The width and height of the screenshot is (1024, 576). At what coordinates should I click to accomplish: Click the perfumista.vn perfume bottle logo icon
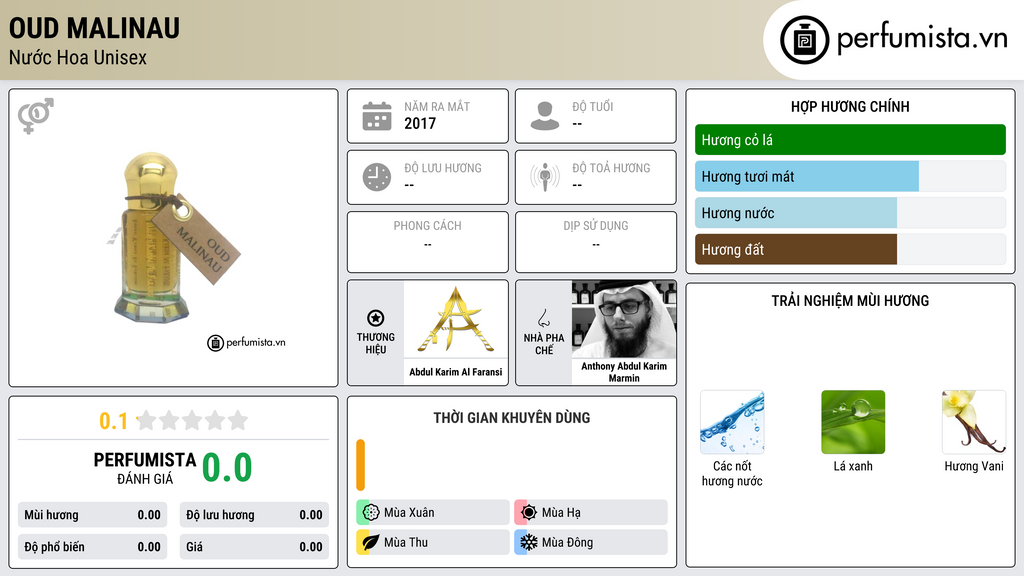pyautogui.click(x=804, y=40)
